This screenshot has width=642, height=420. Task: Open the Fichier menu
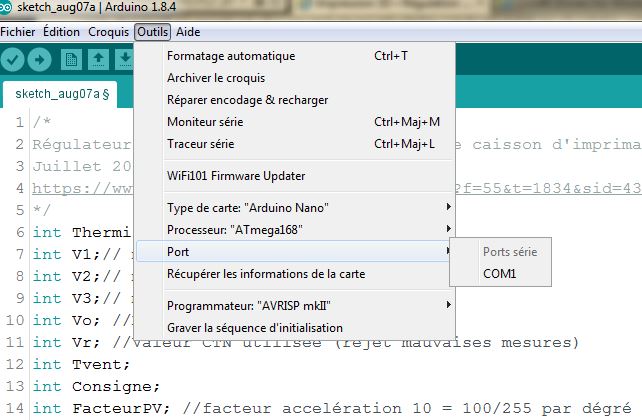(x=18, y=32)
